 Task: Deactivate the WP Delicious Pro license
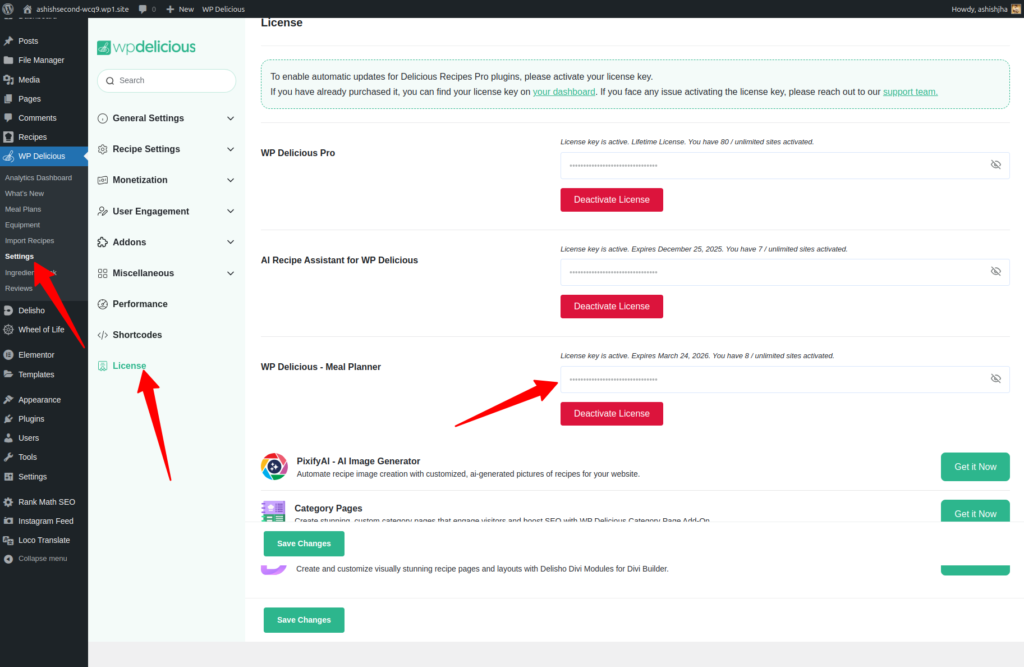tap(611, 200)
